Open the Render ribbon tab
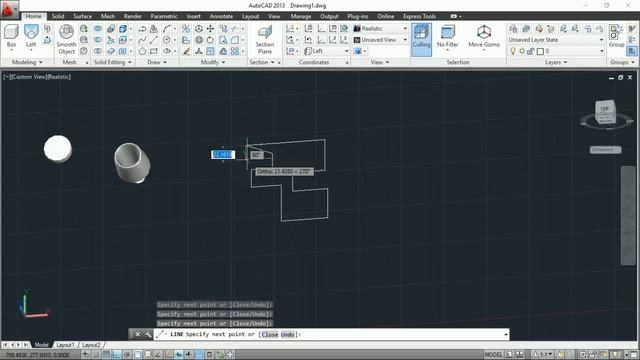This screenshot has width=640, height=360. point(133,16)
